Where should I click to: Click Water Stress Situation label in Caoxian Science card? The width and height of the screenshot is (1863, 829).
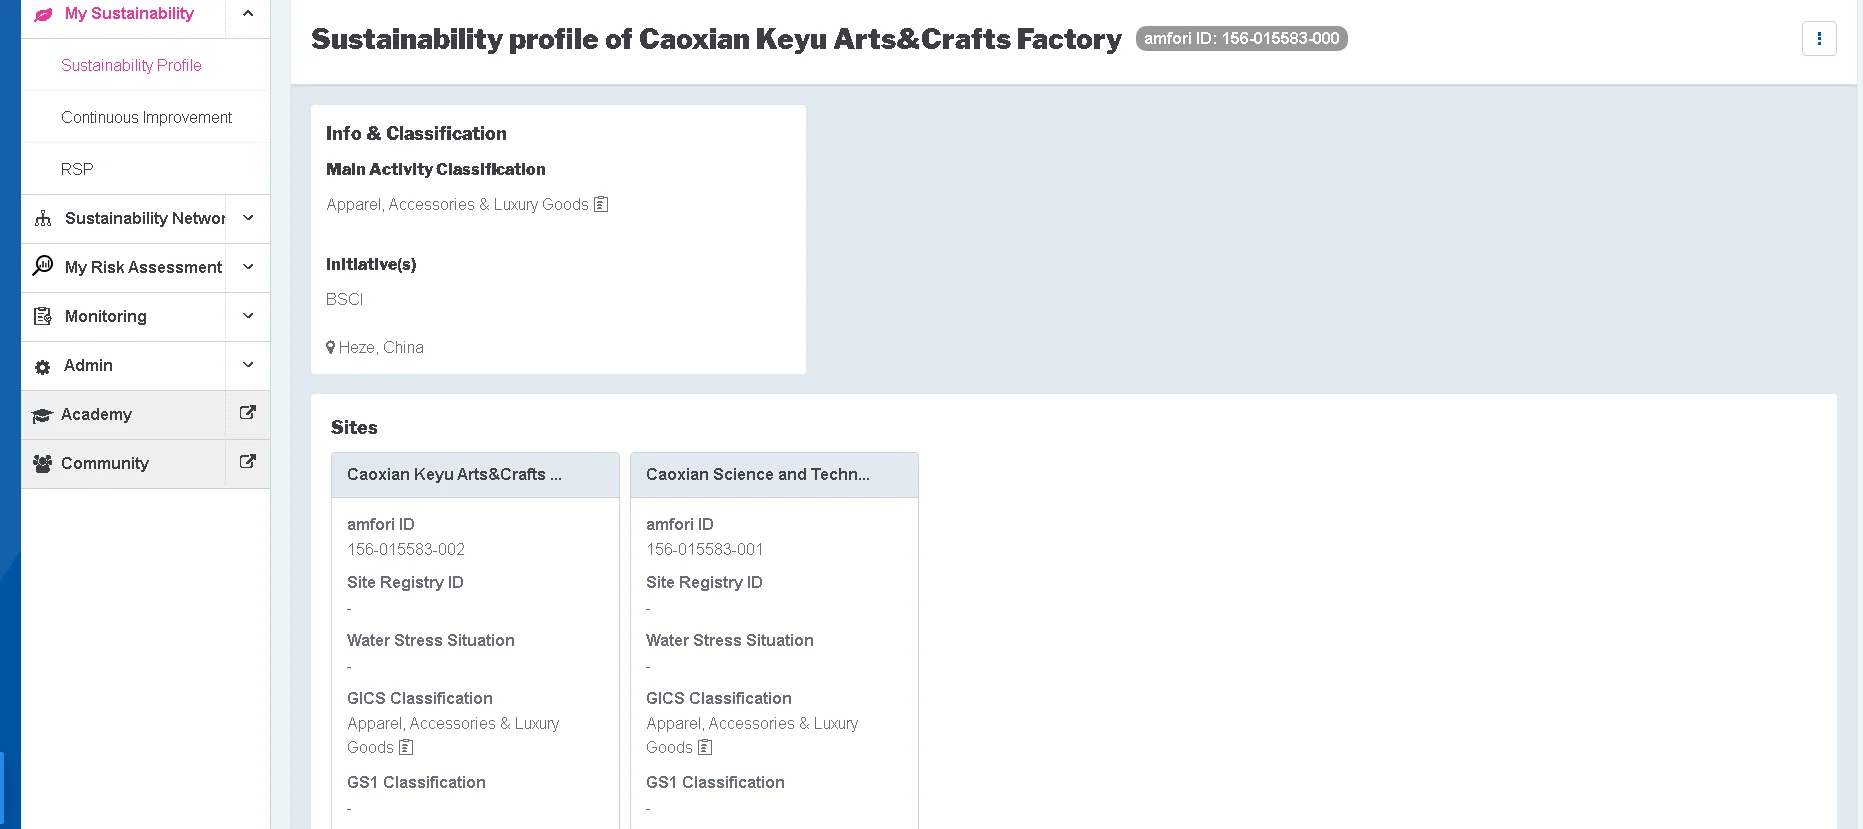pyautogui.click(x=729, y=640)
